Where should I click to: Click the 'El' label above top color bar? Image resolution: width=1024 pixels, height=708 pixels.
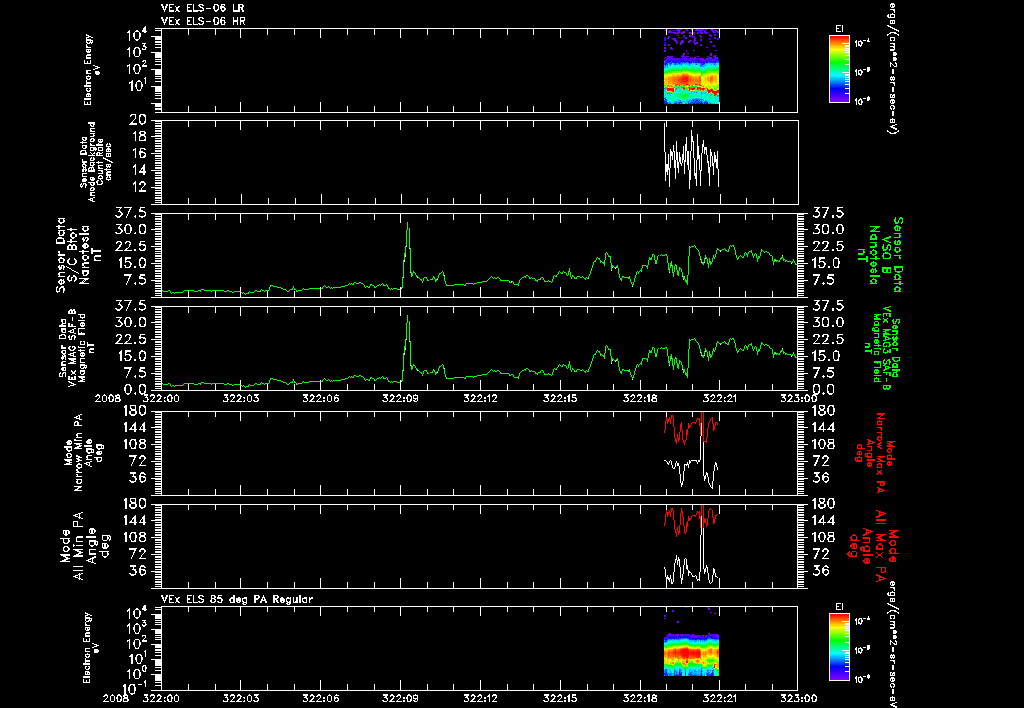click(x=839, y=28)
